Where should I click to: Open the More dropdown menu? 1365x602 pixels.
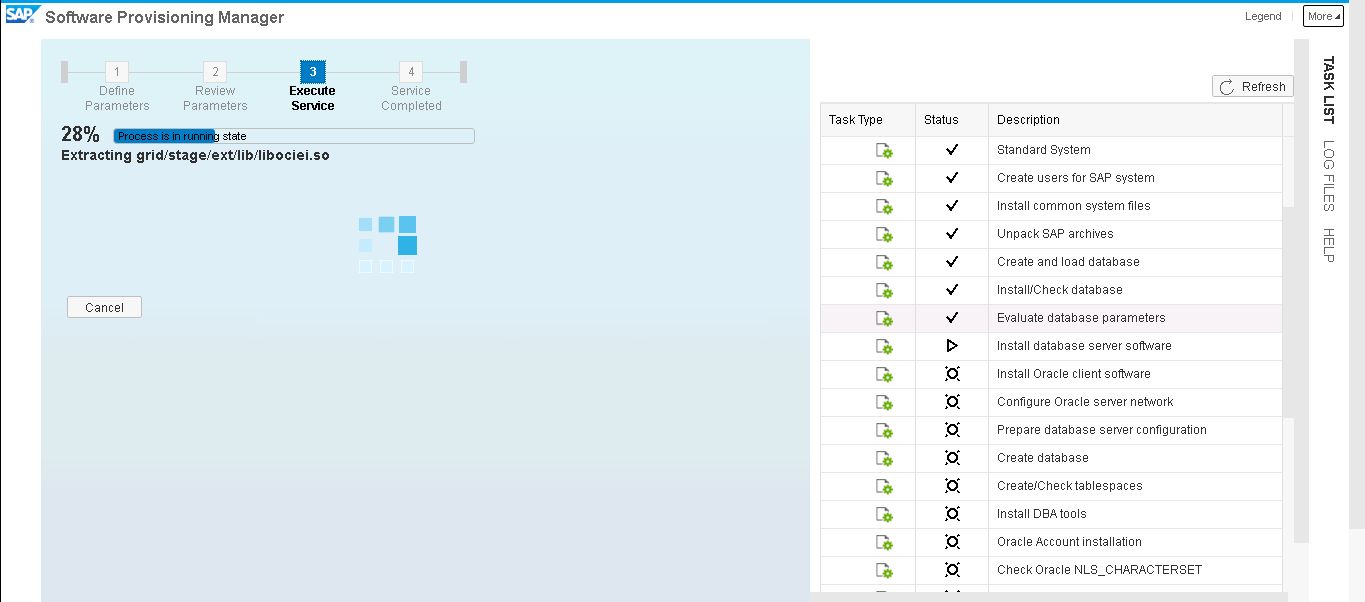pyautogui.click(x=1323, y=16)
